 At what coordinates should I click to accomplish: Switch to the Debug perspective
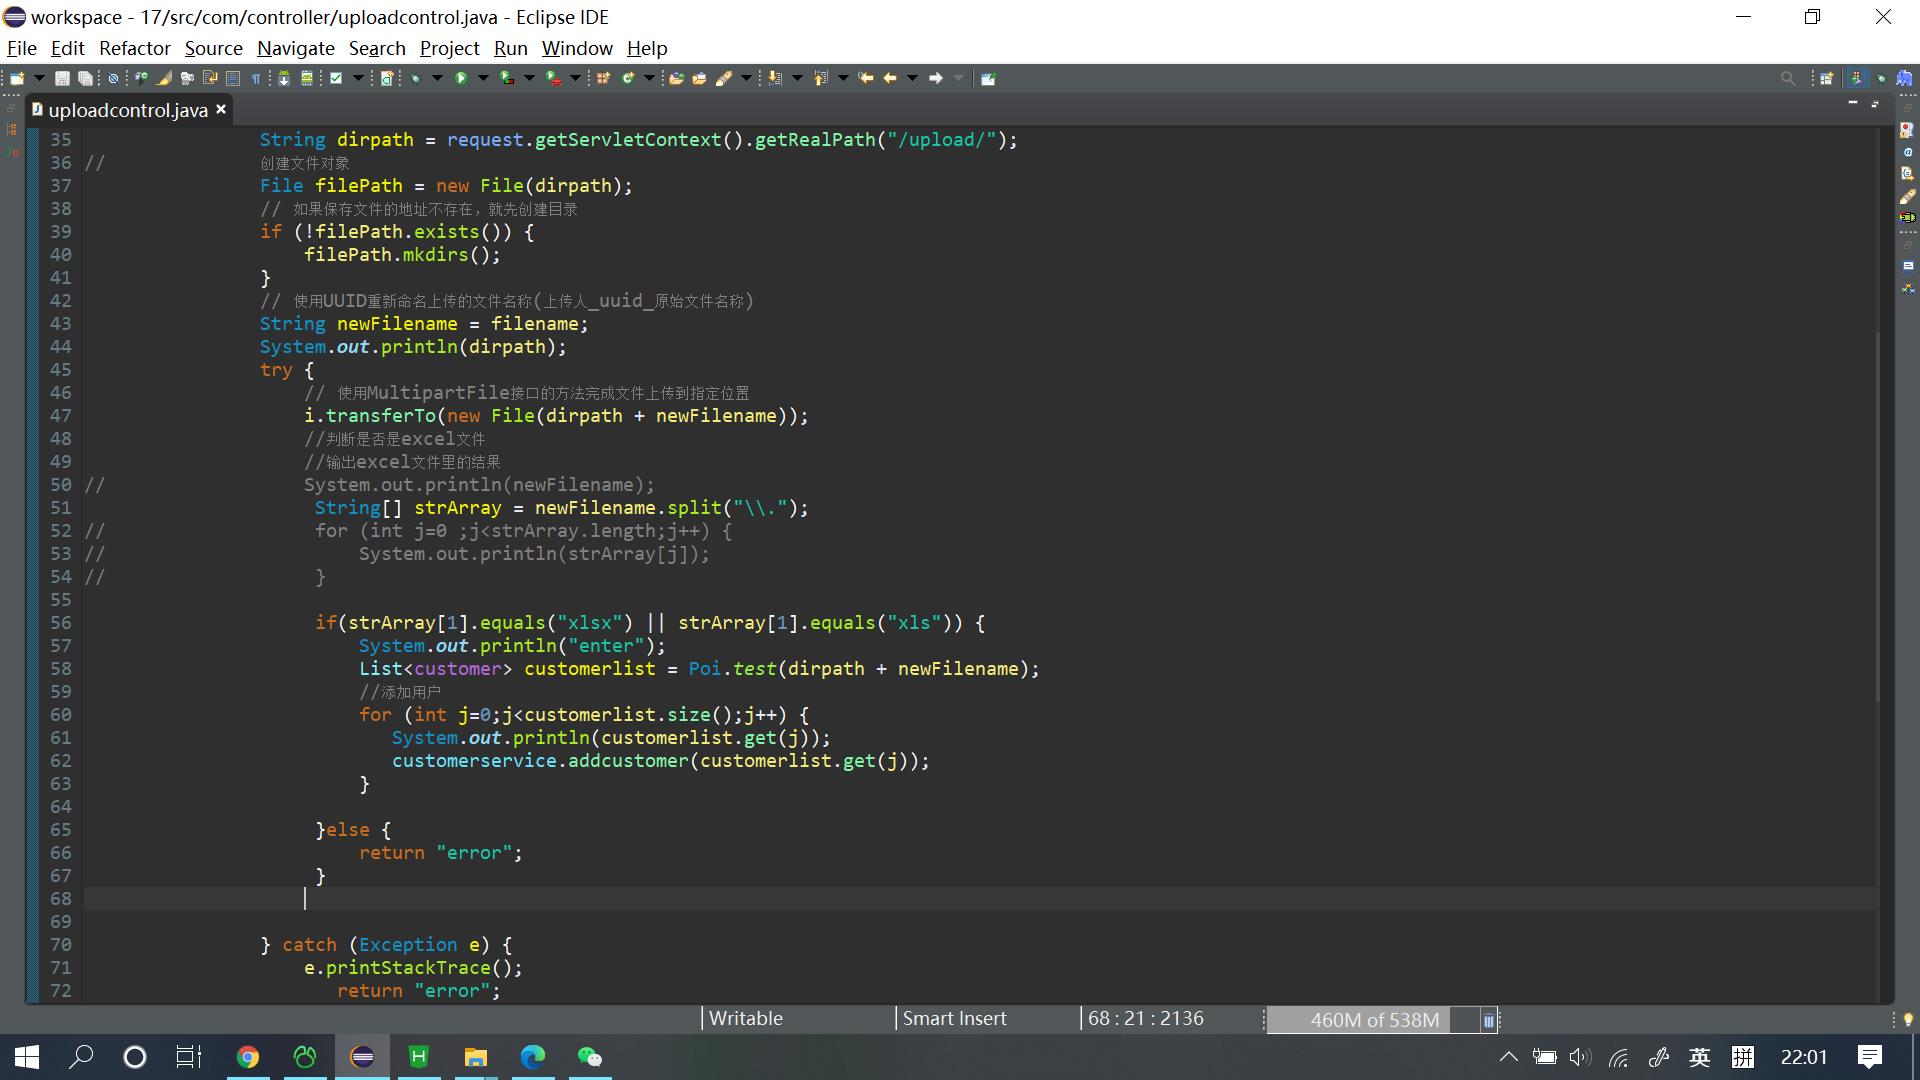(x=1881, y=78)
